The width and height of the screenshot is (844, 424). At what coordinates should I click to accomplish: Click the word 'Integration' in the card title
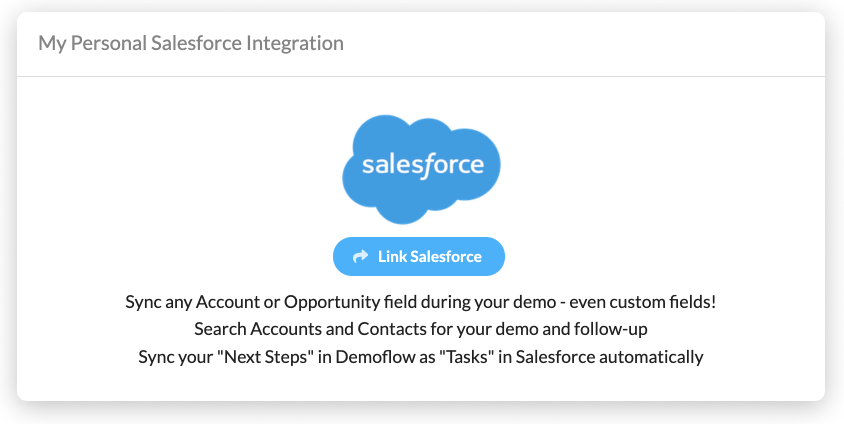[295, 43]
